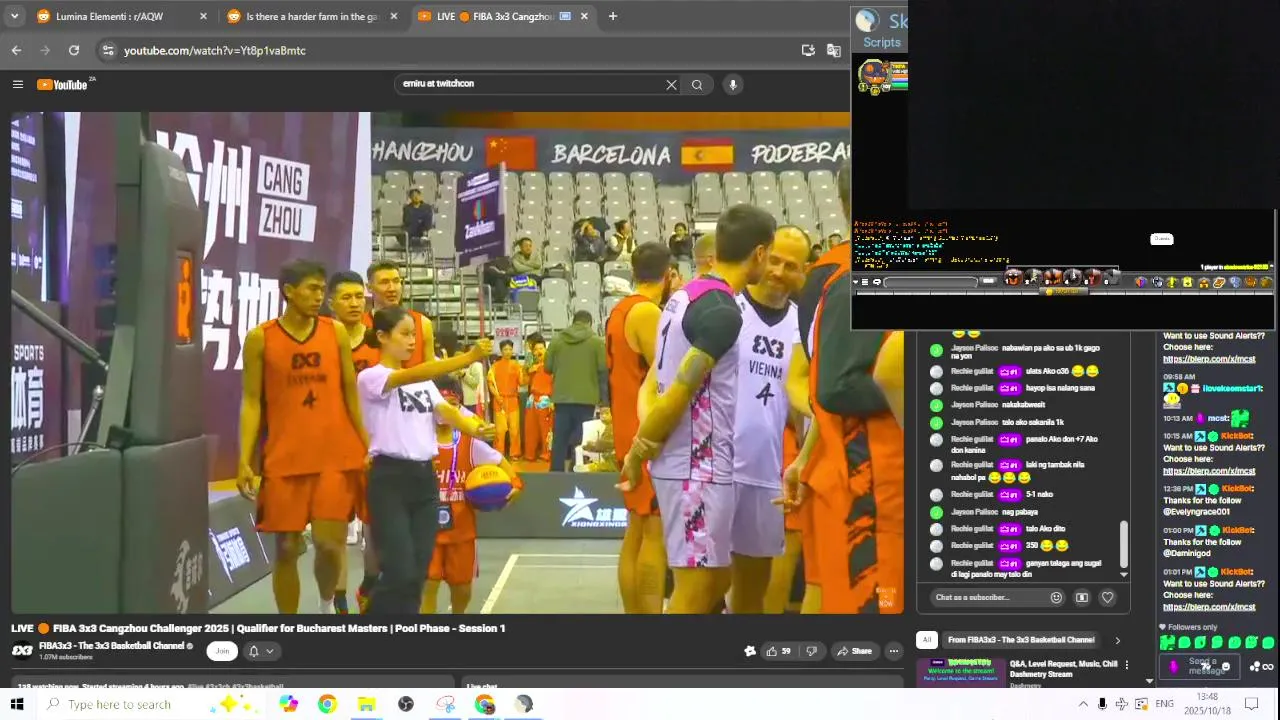Open the Windows Start menu
The image size is (1280, 720).
[17, 704]
